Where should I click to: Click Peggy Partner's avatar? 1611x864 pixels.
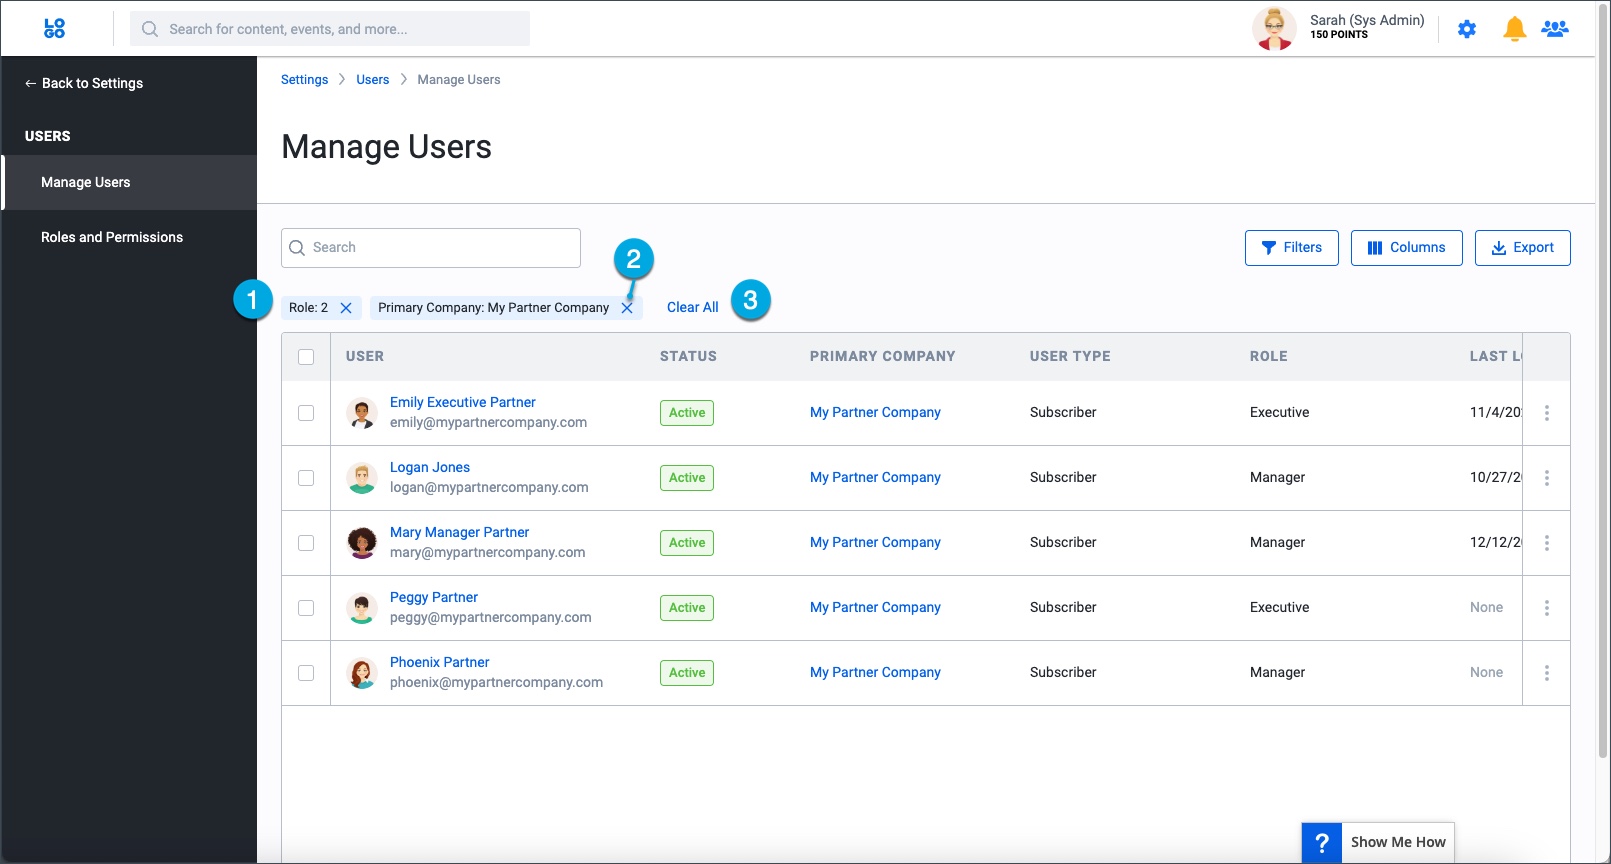[361, 608]
